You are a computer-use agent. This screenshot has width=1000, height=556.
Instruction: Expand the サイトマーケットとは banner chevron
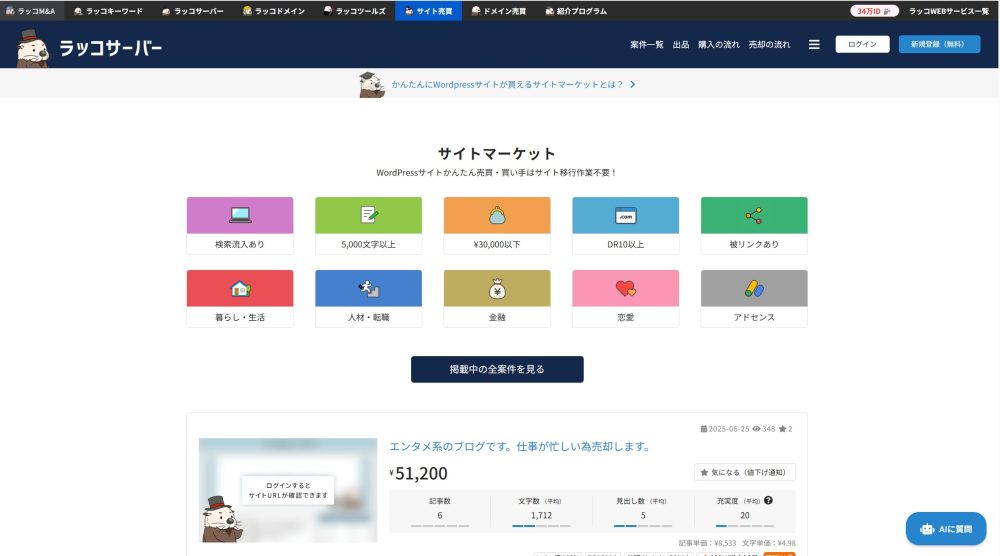pyautogui.click(x=633, y=85)
